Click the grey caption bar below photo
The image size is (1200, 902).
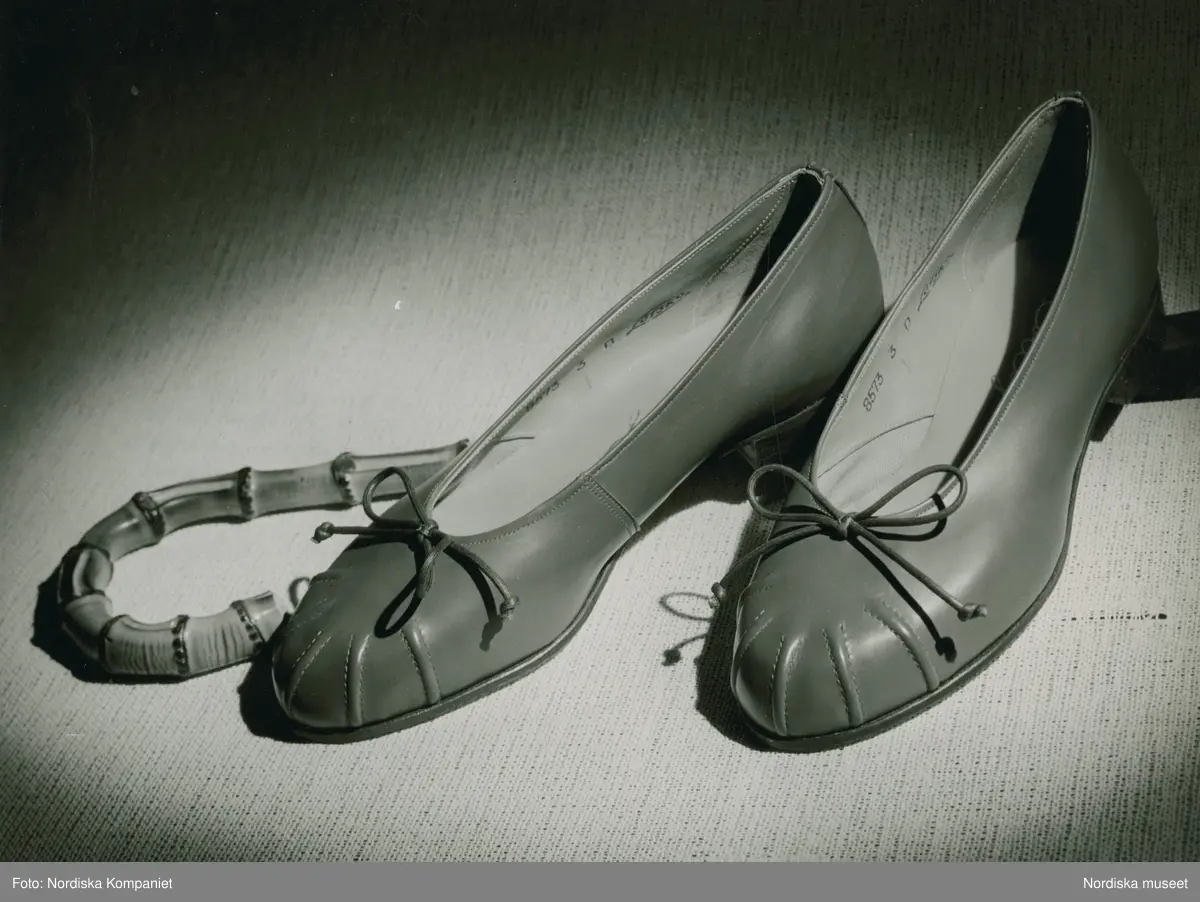click(600, 882)
